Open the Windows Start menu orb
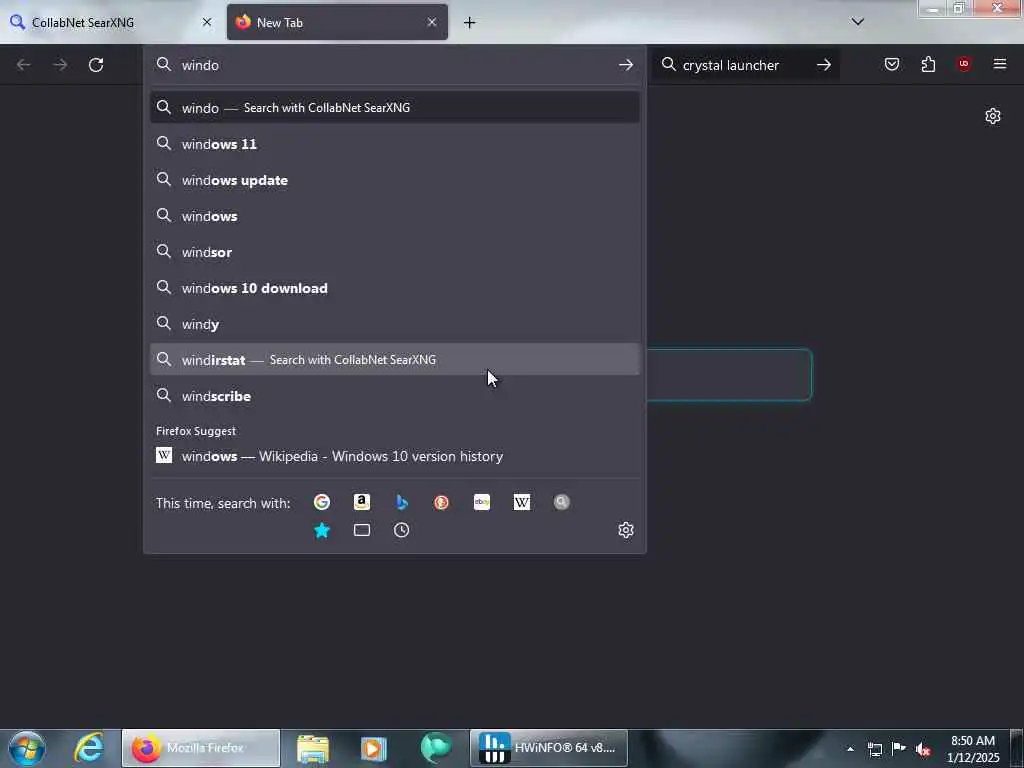Image resolution: width=1024 pixels, height=768 pixels. [27, 748]
